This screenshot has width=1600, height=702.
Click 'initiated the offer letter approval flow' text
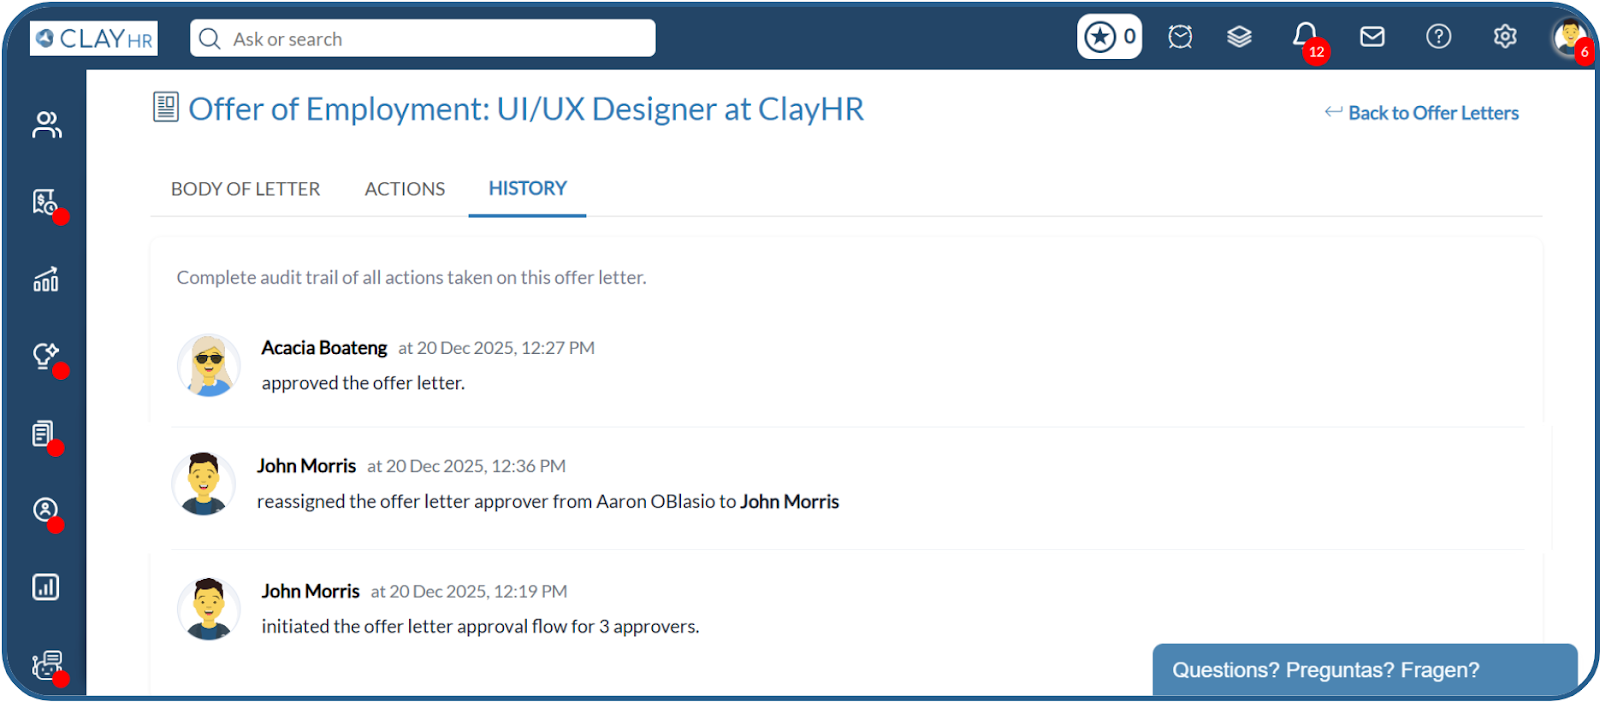(480, 627)
